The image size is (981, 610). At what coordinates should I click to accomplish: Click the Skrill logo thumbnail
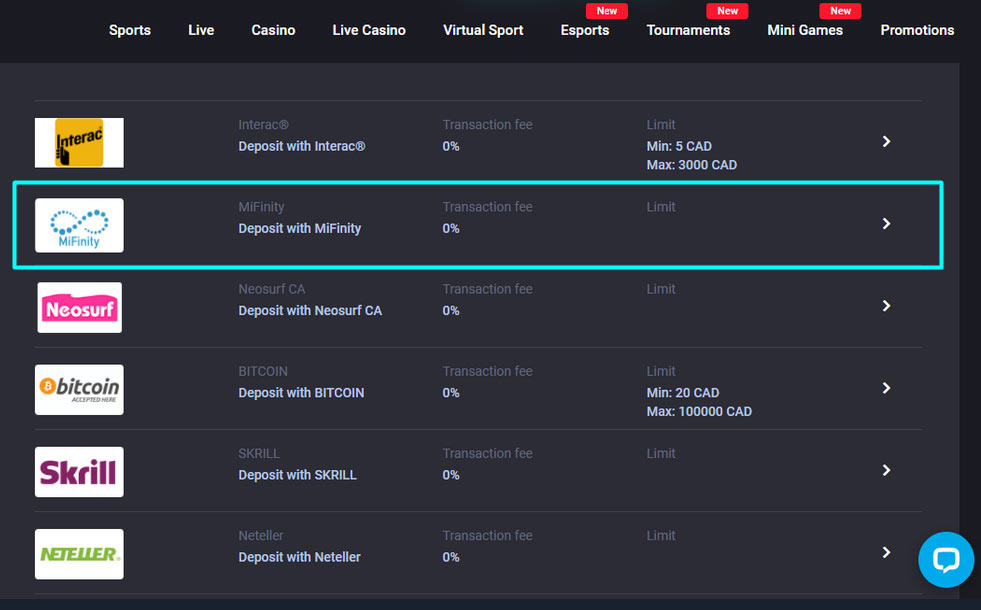[x=79, y=472]
